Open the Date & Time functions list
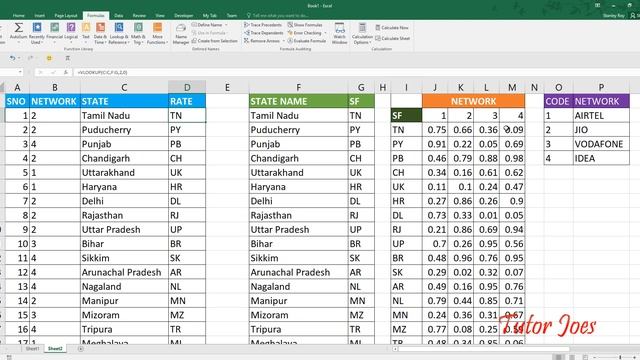The height and width of the screenshot is (360, 640). coord(100,33)
